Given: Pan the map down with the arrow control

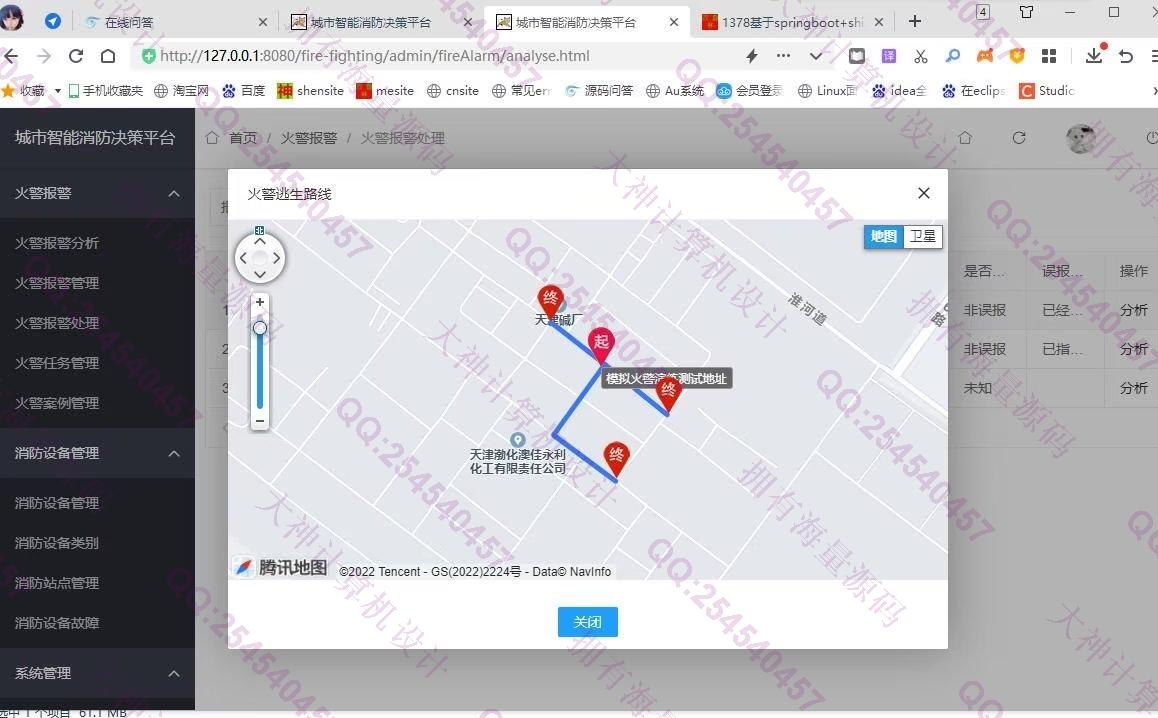Looking at the screenshot, I should (260, 274).
